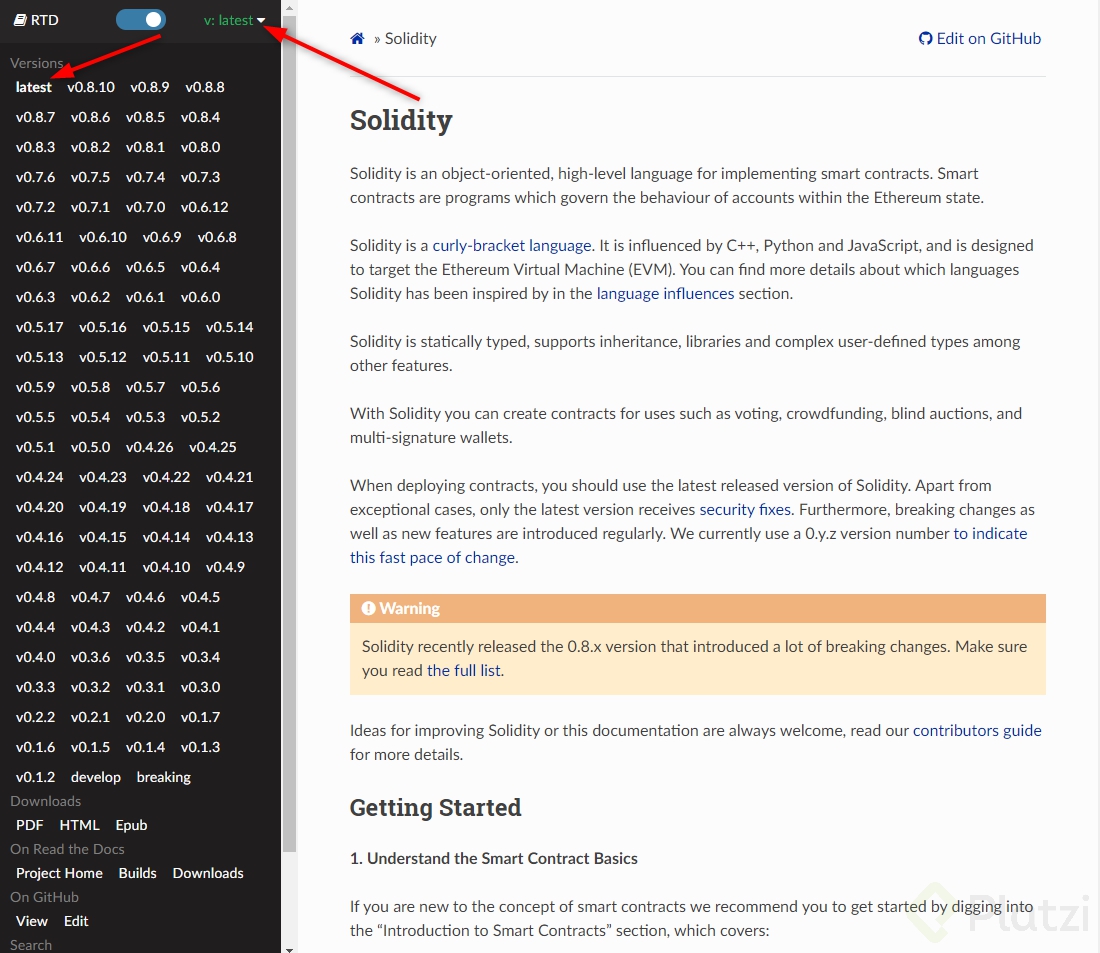Click Edit under On GitHub
Image resolution: width=1100 pixels, height=953 pixels.
click(76, 921)
